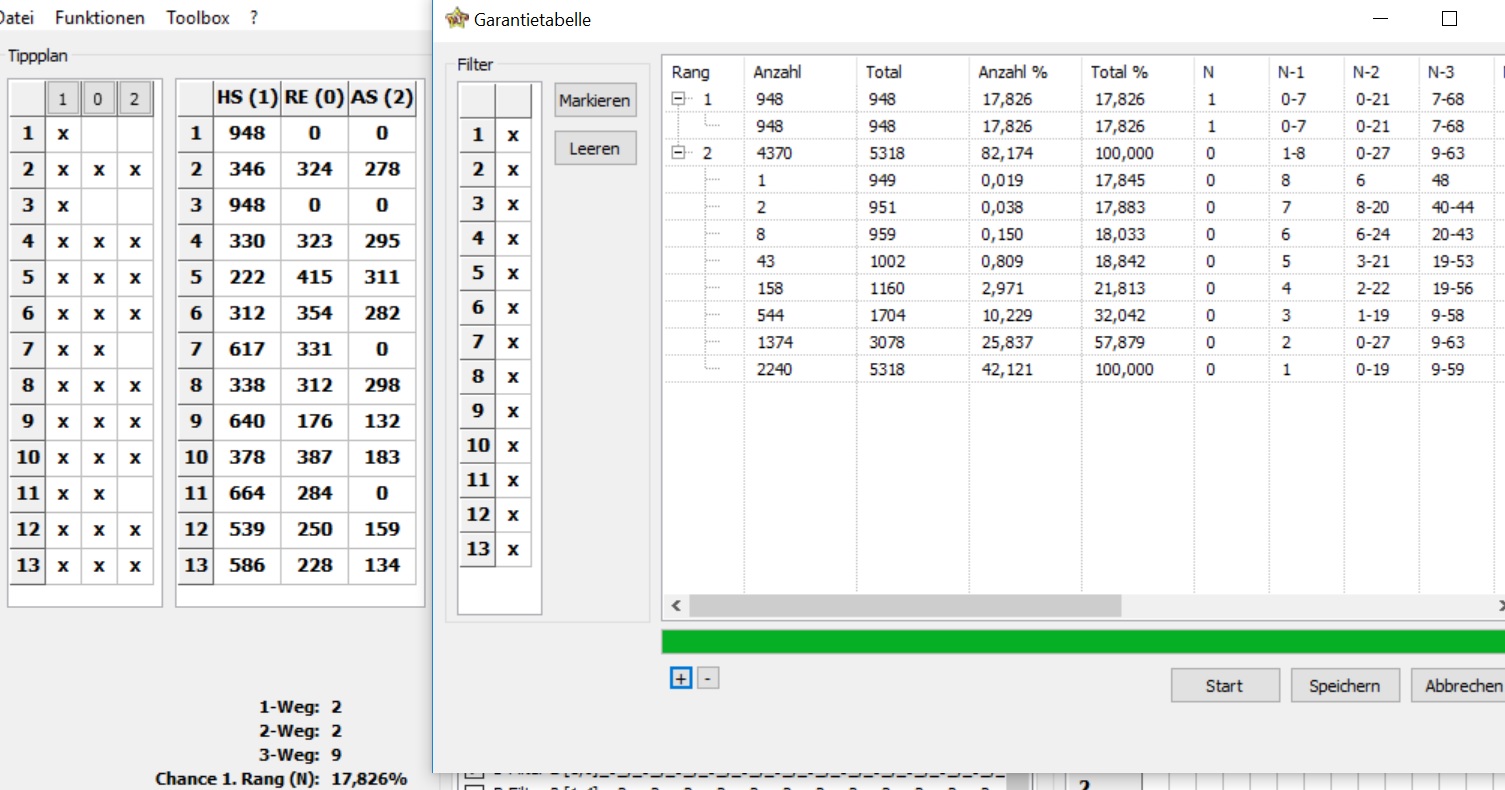Sort by the Anzahl column header
The height and width of the screenshot is (790, 1505).
(800, 72)
